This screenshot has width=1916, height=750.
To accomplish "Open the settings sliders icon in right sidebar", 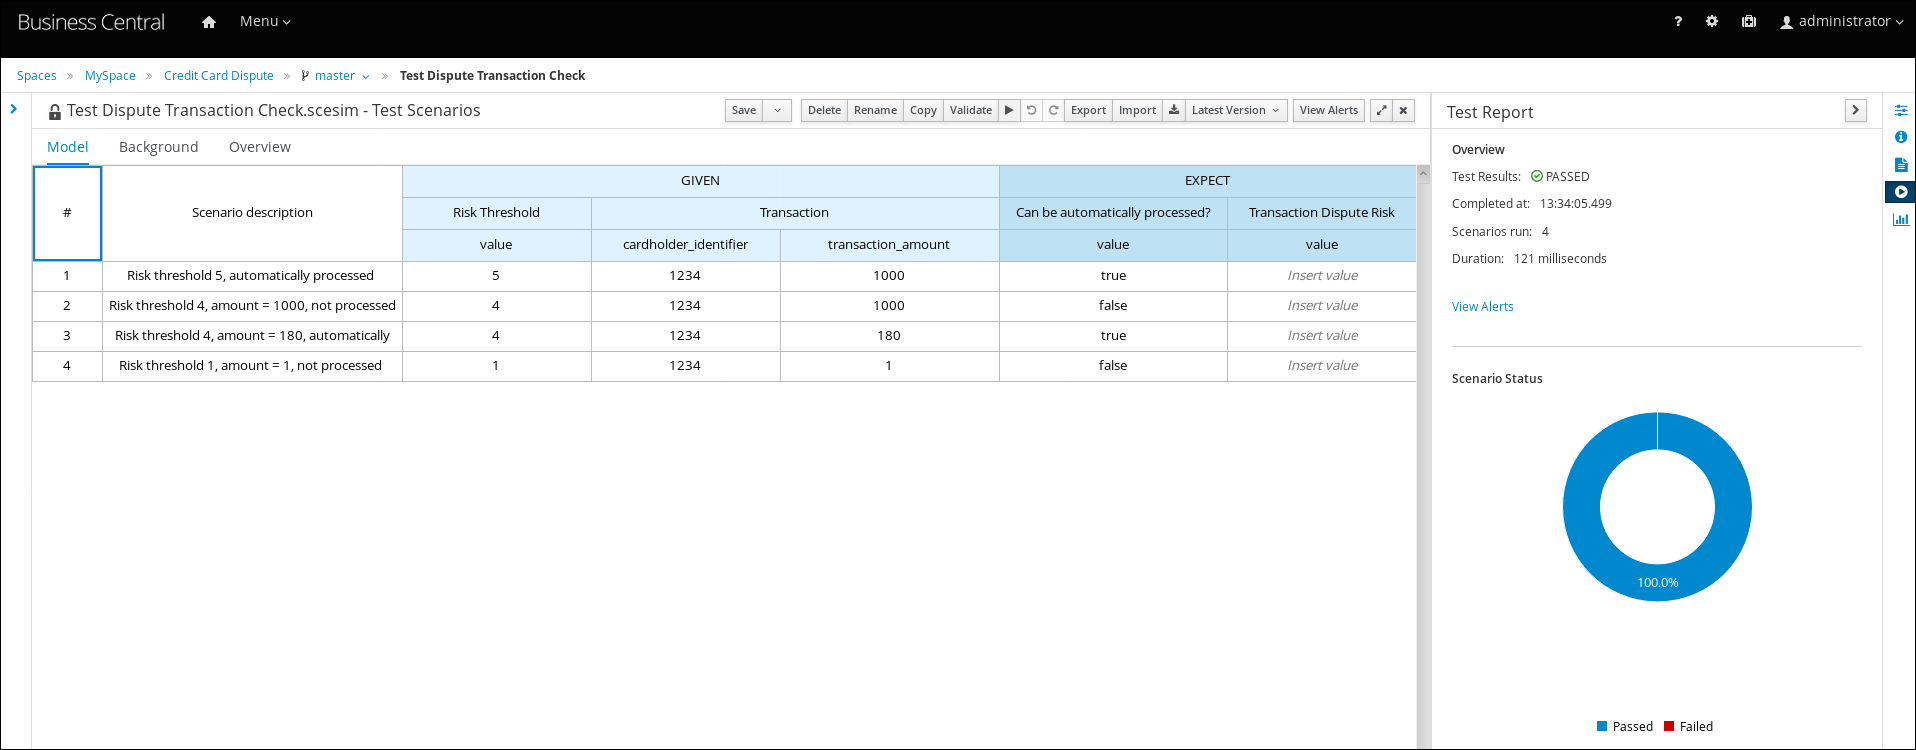I will [1900, 110].
